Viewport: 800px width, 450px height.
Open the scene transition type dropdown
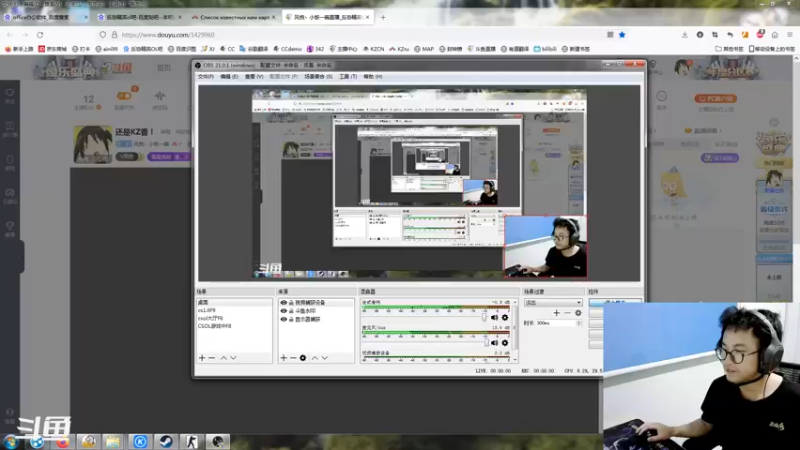click(553, 303)
